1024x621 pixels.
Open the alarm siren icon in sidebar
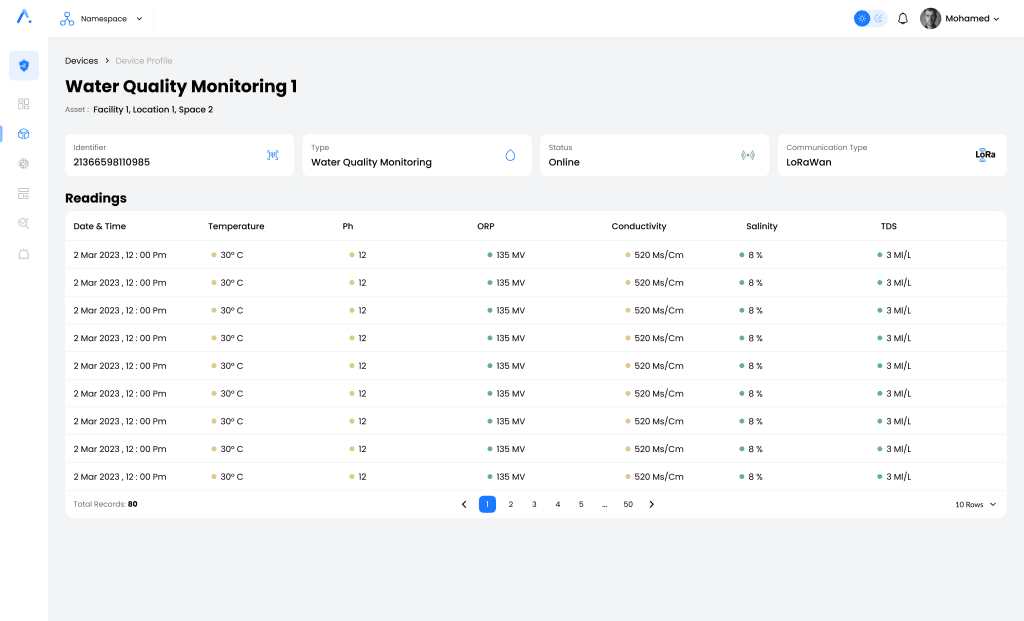24,254
